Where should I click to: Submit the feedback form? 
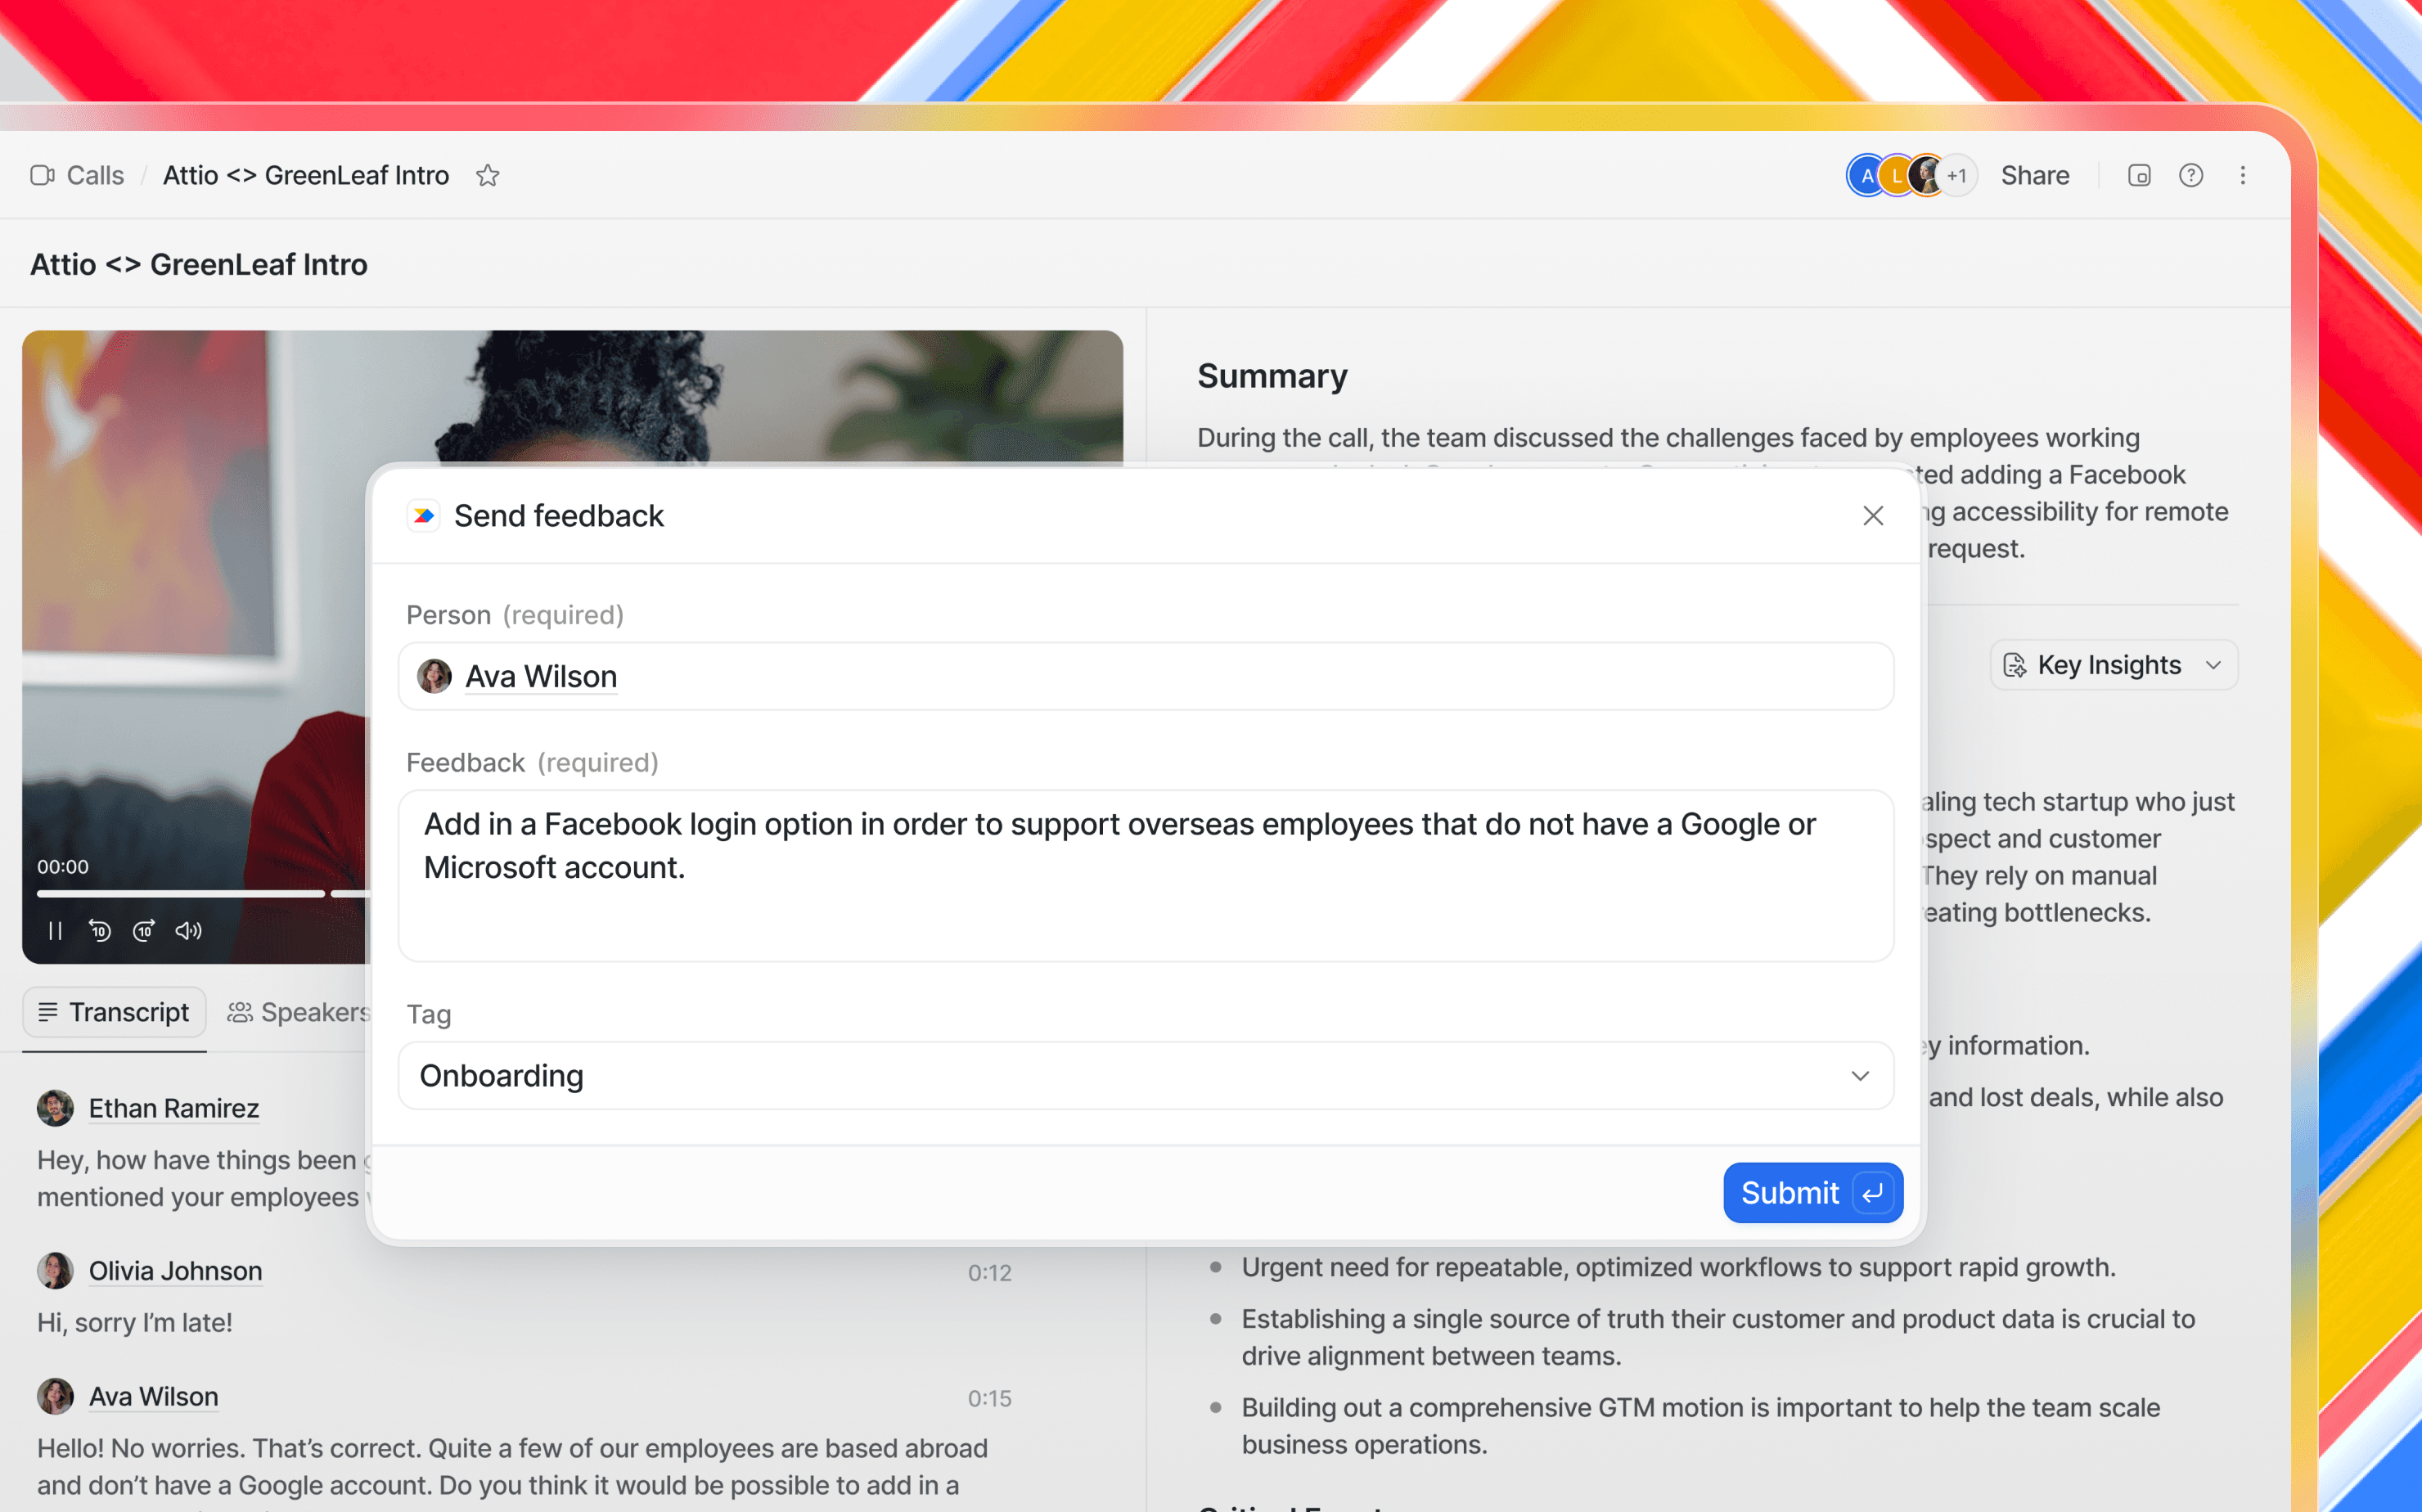point(1811,1192)
